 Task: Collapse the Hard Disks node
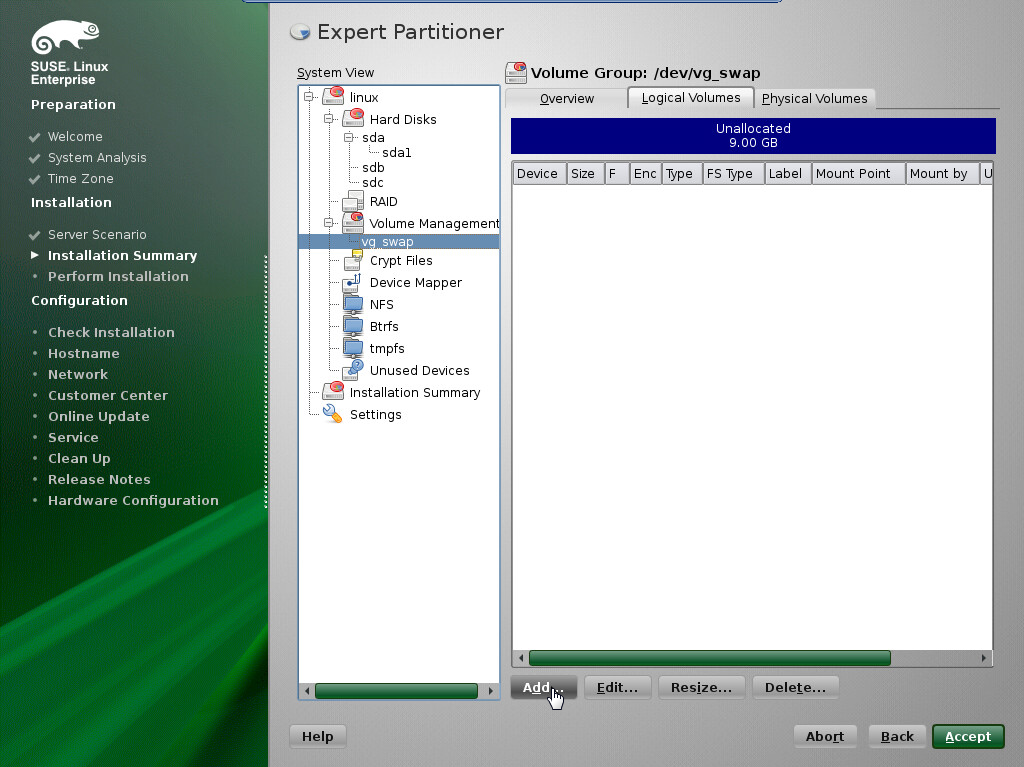point(329,119)
